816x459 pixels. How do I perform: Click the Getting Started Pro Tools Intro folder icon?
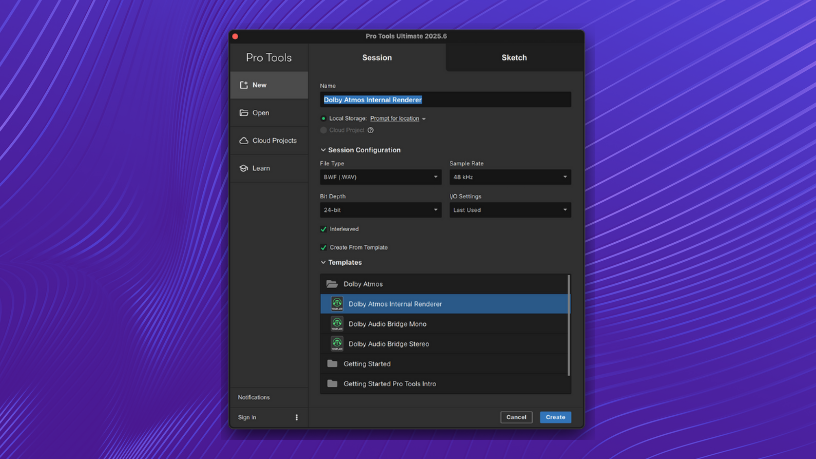pos(332,384)
